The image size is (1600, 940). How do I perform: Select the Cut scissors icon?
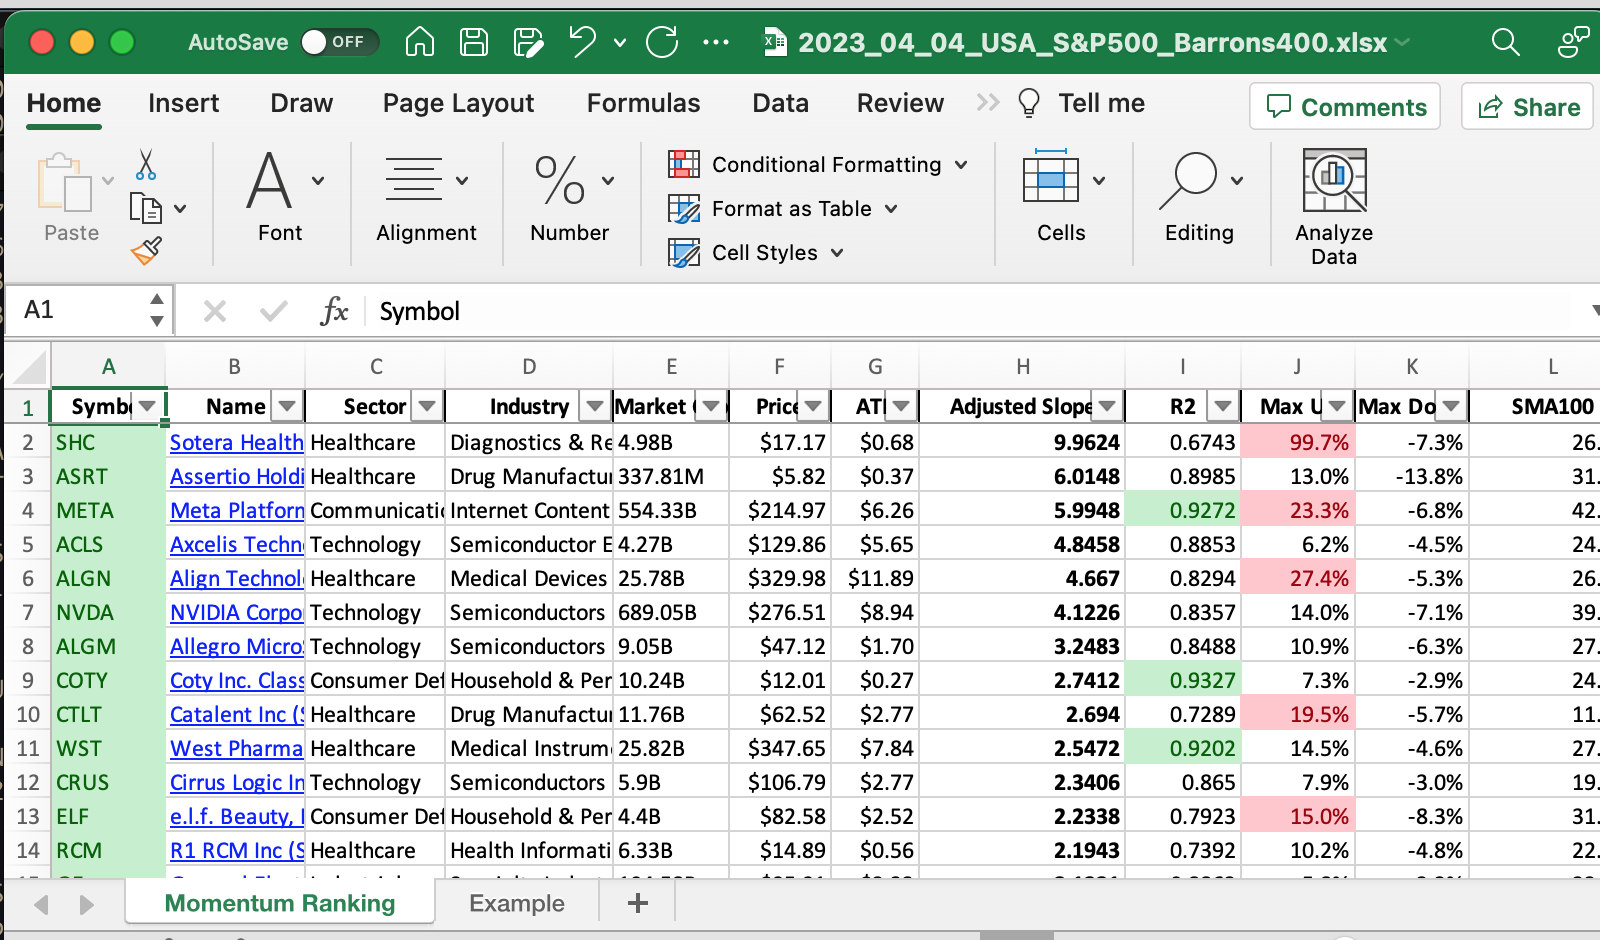pyautogui.click(x=146, y=165)
